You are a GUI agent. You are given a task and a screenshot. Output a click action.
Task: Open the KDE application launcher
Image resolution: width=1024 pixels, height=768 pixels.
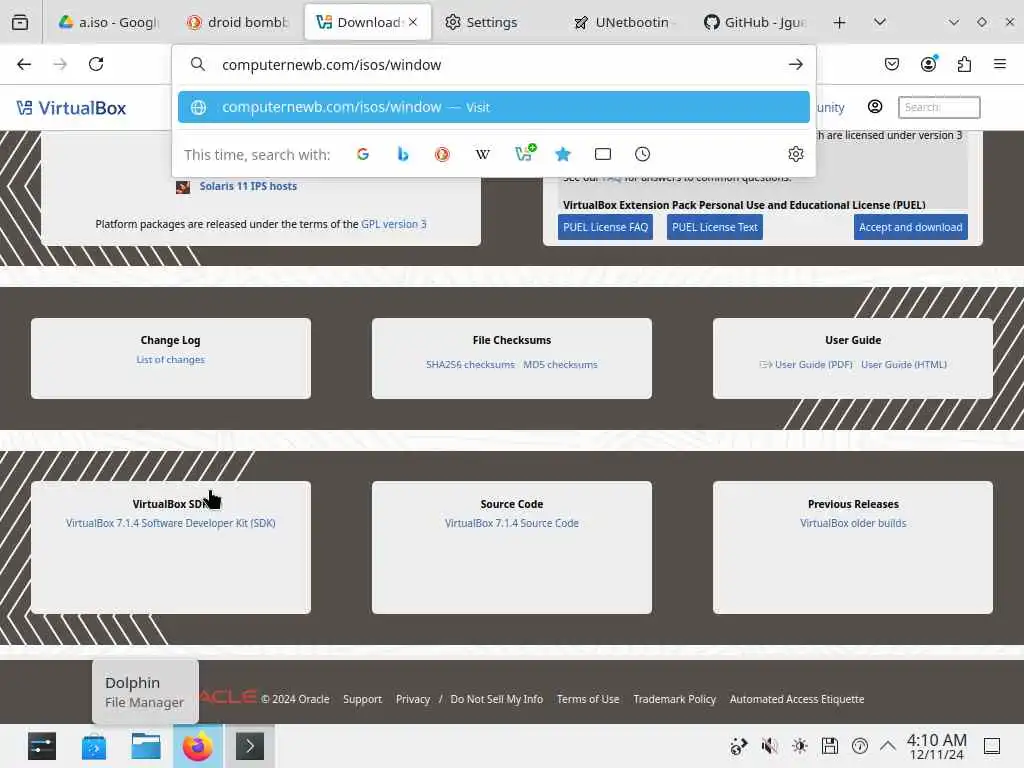(42, 746)
